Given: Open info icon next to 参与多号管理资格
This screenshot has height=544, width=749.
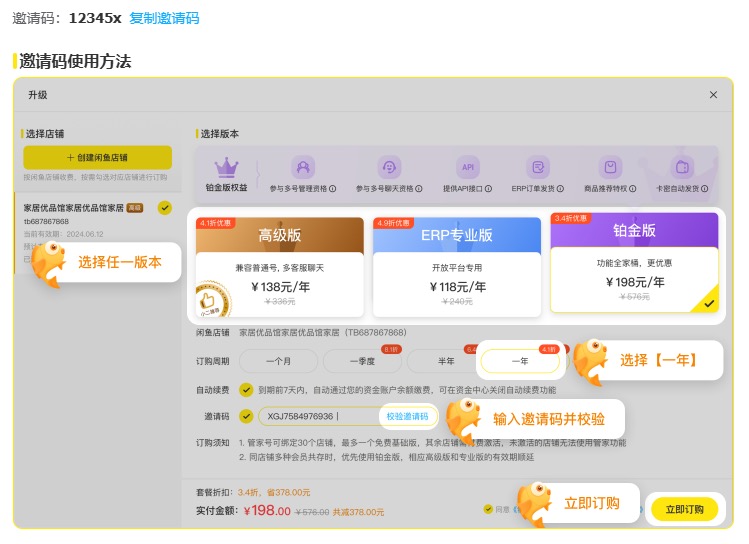Looking at the screenshot, I should tap(332, 189).
